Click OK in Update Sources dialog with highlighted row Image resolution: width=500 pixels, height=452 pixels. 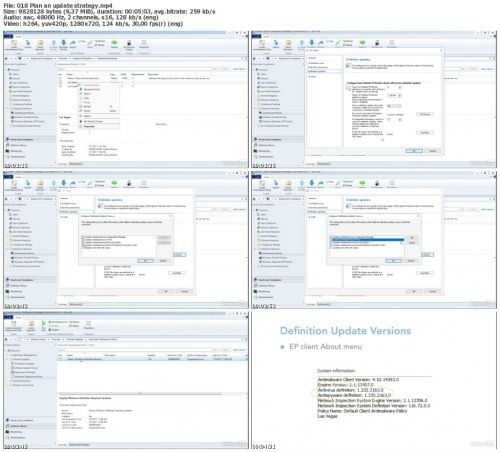pyautogui.click(x=394, y=261)
